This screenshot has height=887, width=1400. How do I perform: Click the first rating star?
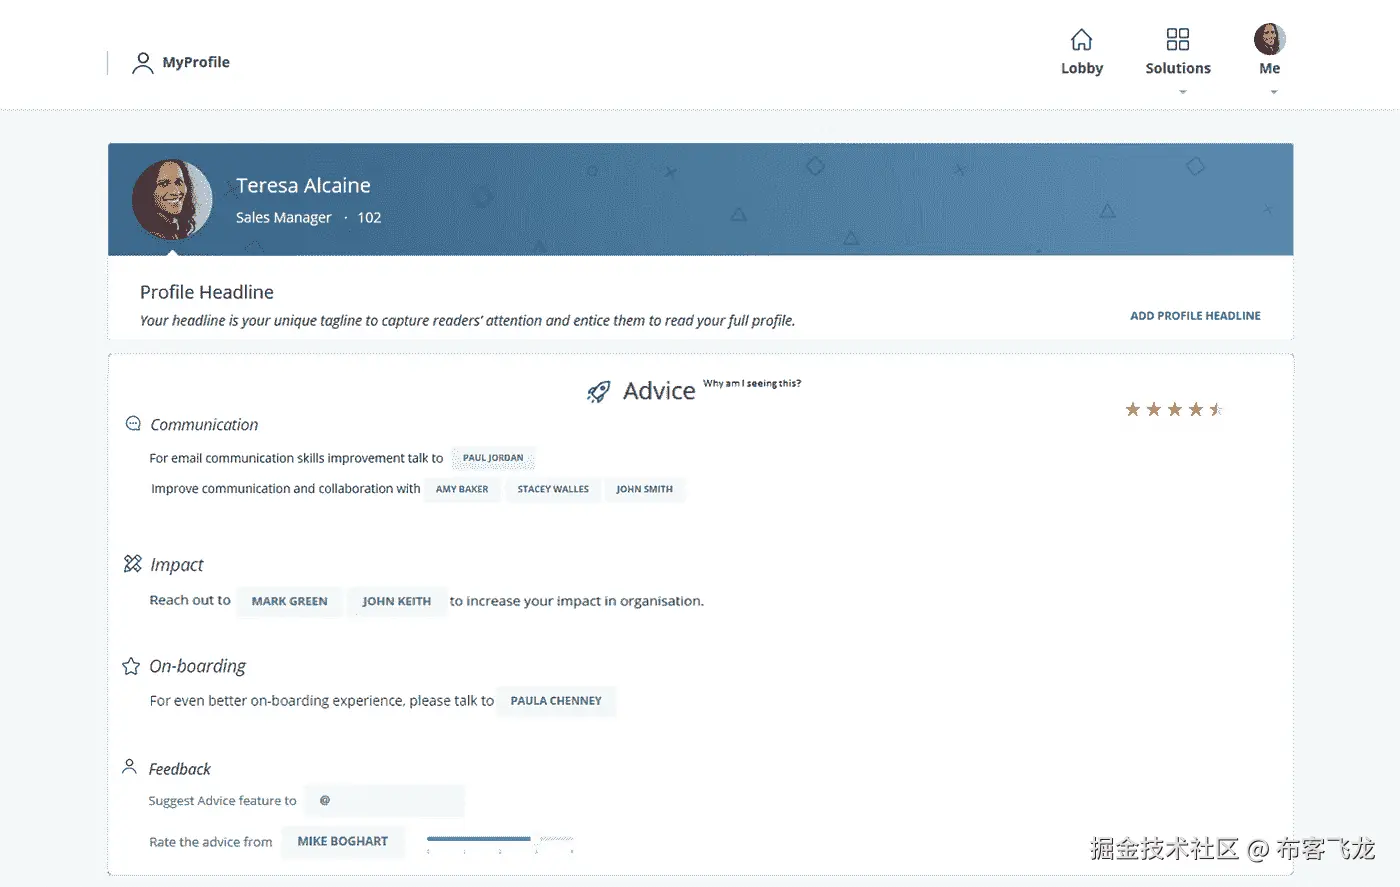[x=1133, y=409]
